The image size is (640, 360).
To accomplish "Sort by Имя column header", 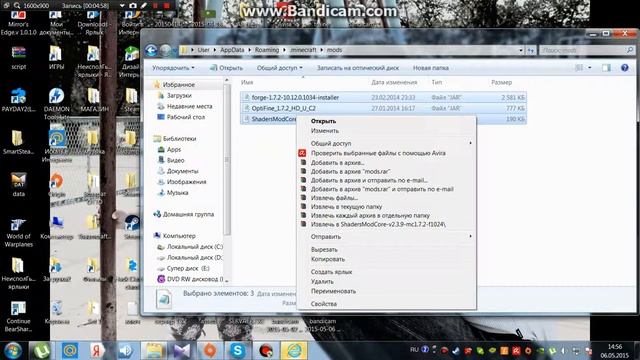I will click(247, 82).
